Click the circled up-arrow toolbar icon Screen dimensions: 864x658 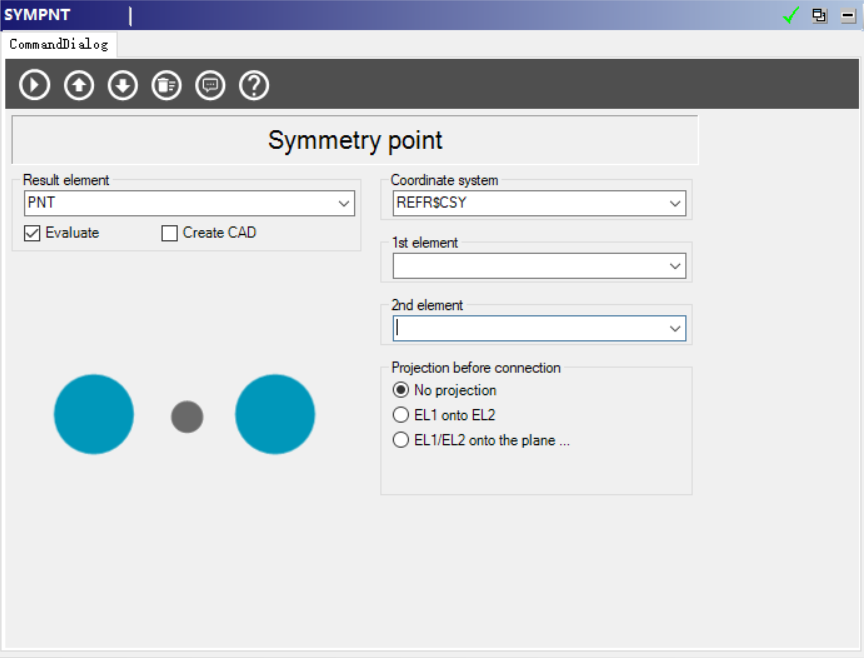pyautogui.click(x=79, y=85)
